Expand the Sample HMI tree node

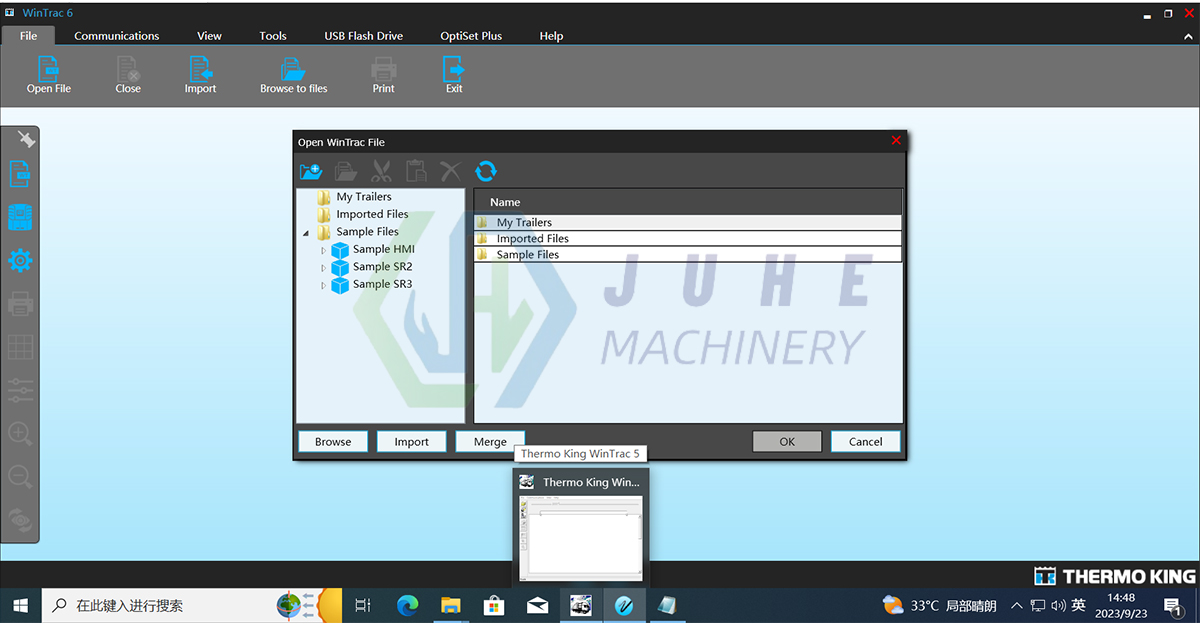tap(323, 250)
